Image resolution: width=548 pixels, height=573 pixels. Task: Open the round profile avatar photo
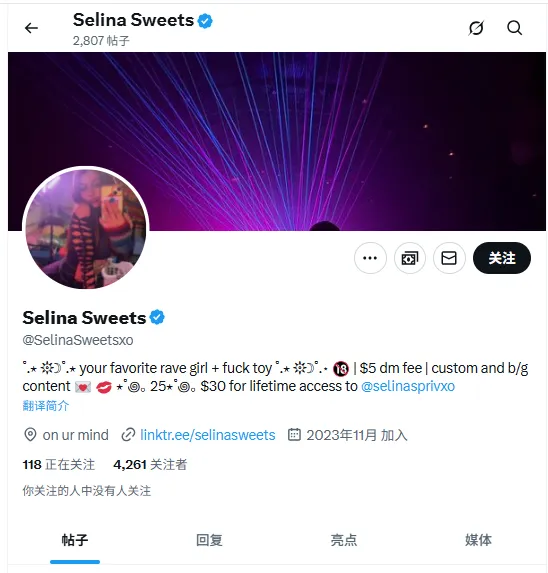click(x=86, y=229)
